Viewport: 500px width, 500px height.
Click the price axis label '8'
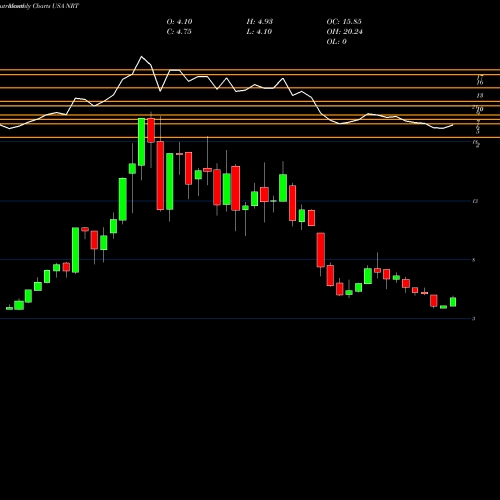[x=474, y=260]
